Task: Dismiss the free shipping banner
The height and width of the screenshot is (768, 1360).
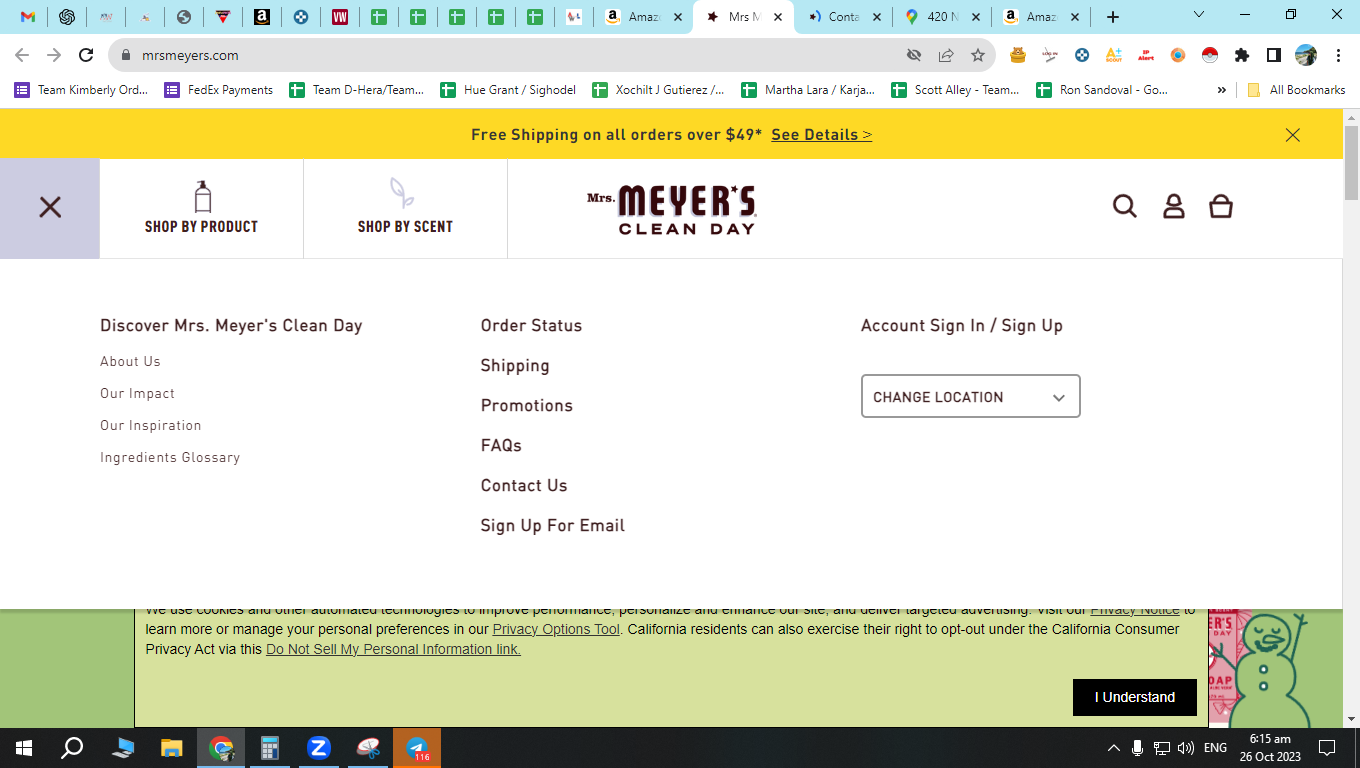Action: (1293, 135)
